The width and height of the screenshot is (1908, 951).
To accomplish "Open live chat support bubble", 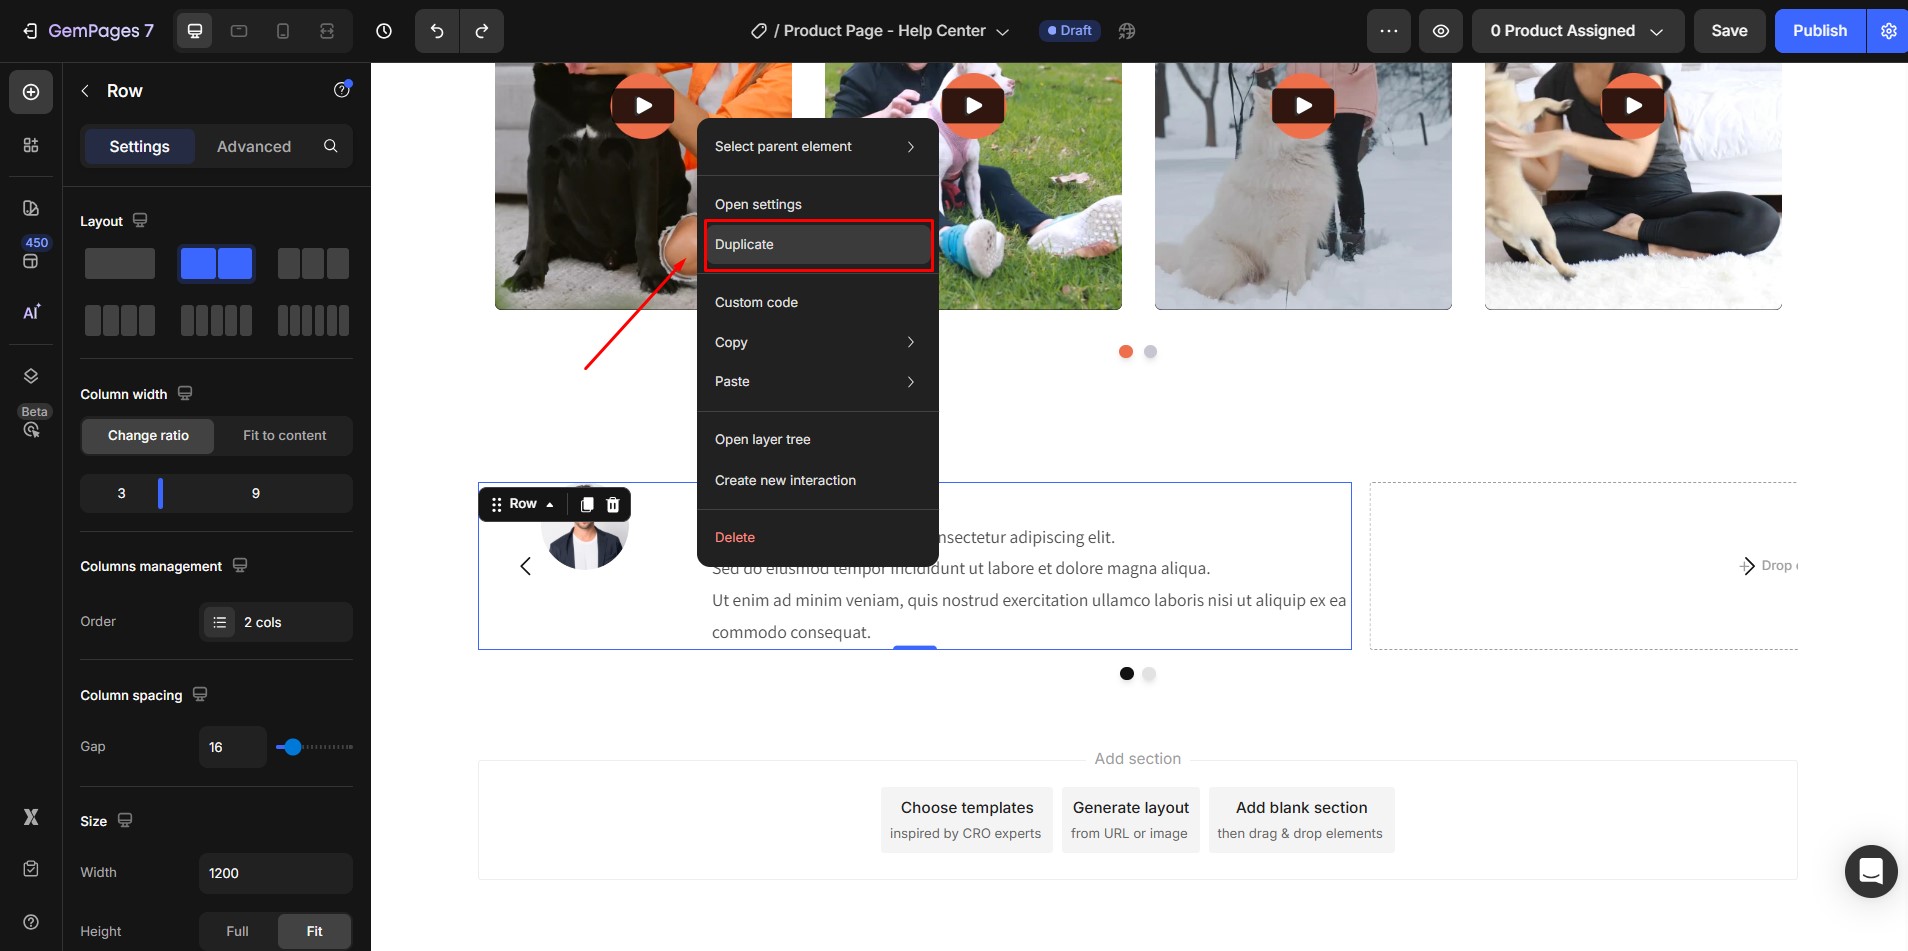I will pos(1870,871).
